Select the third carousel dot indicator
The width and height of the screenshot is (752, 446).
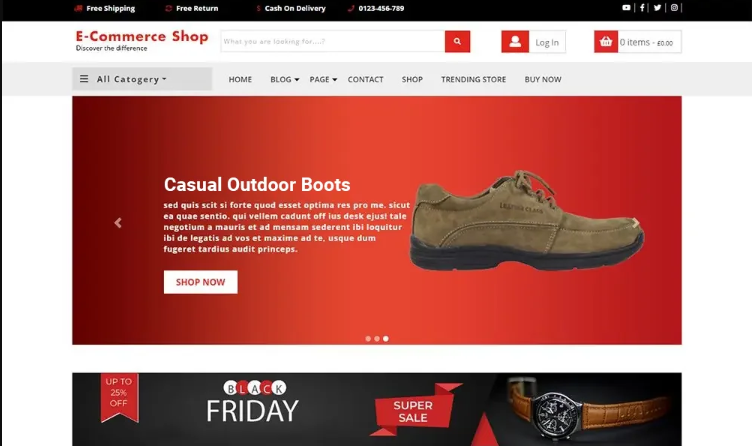(386, 339)
